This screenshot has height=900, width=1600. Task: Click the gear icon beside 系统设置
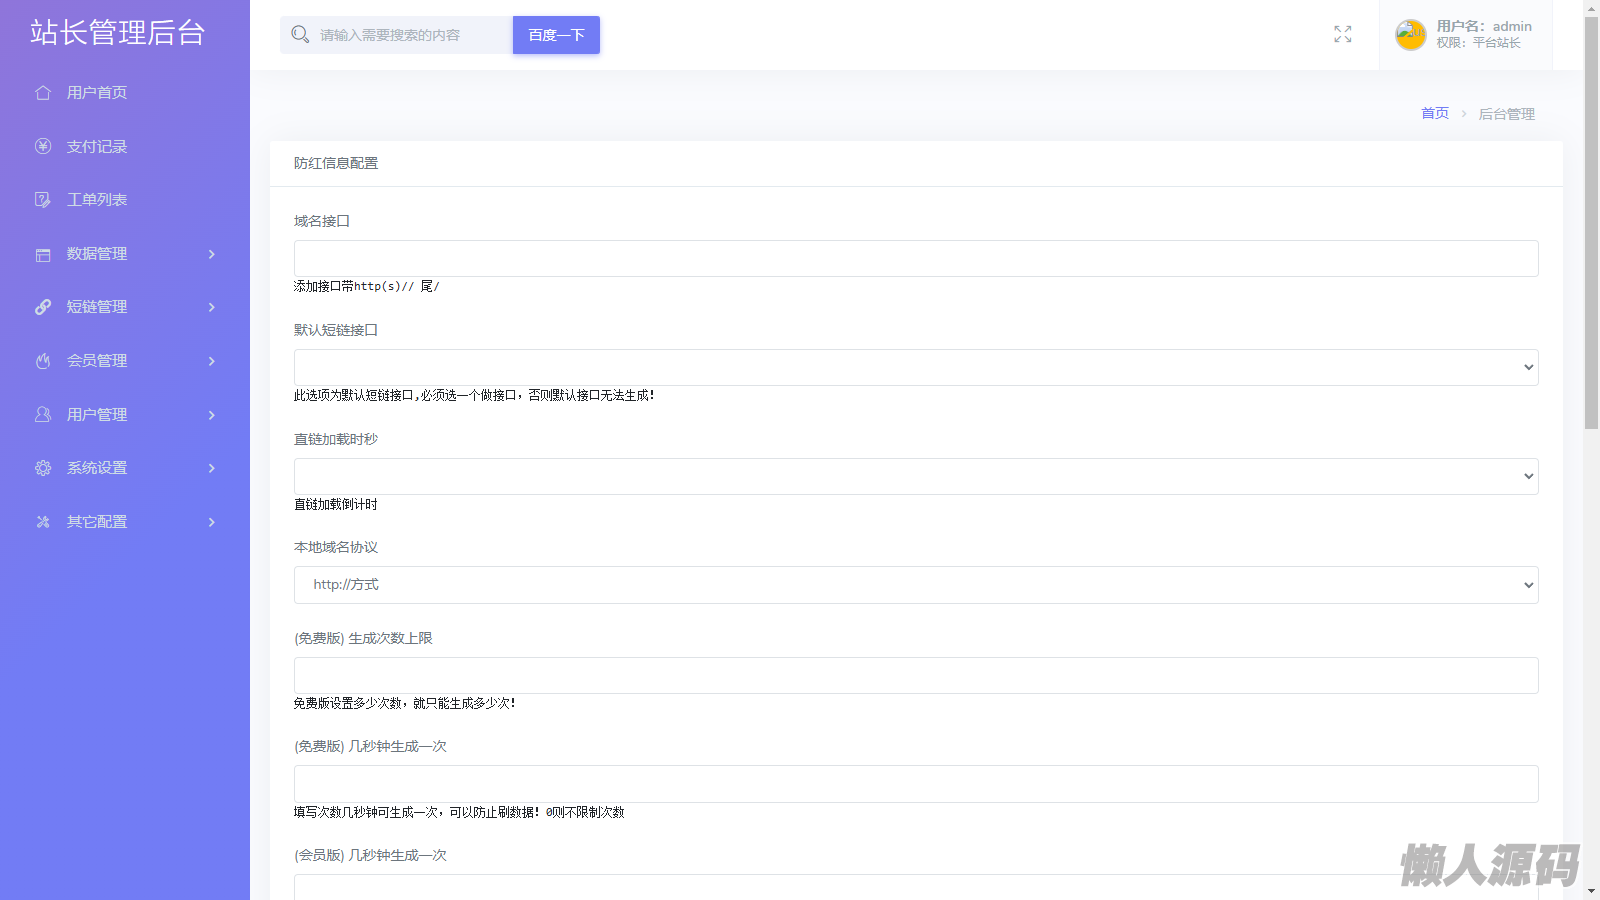tap(43, 468)
